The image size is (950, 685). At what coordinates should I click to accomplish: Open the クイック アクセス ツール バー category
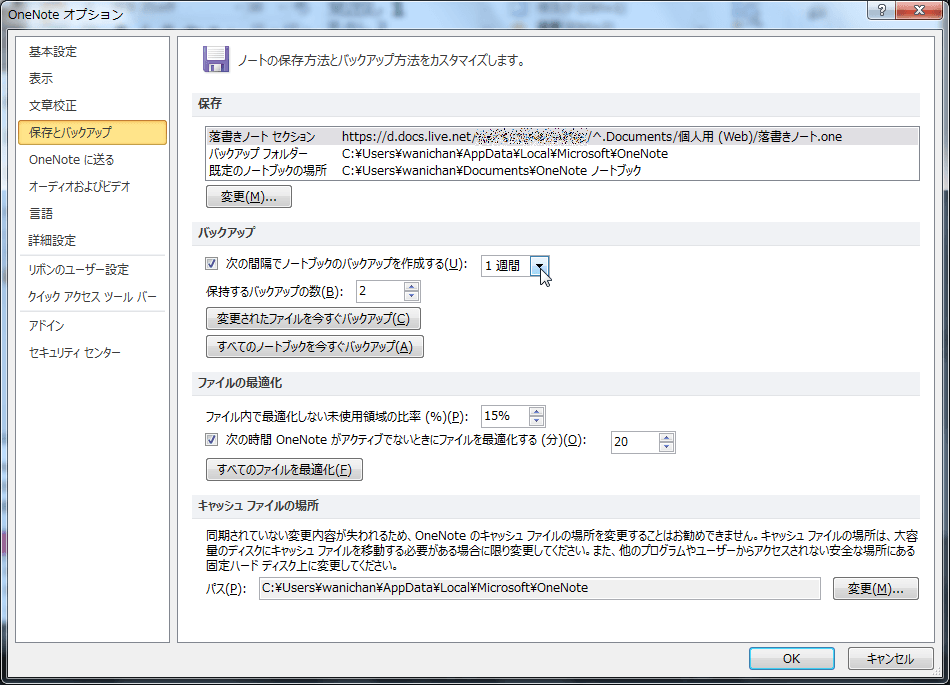pos(92,297)
